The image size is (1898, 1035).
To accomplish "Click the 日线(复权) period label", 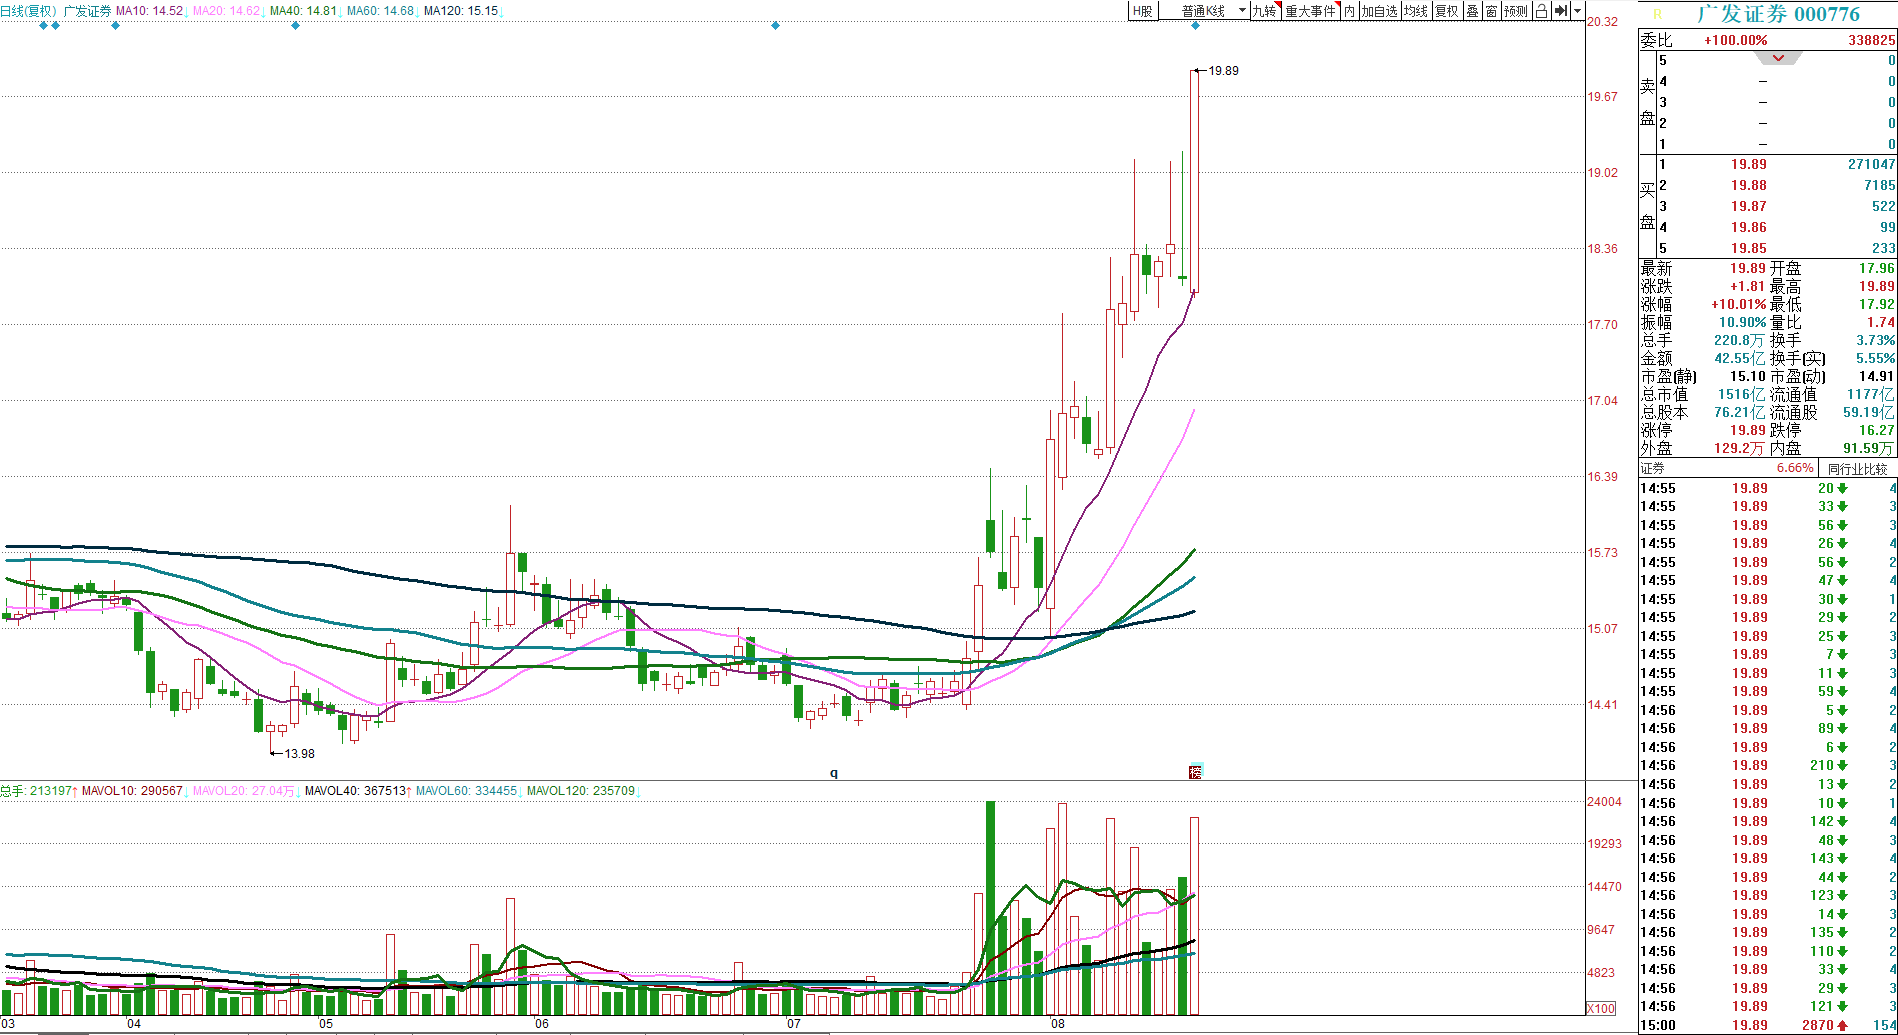I will [28, 11].
